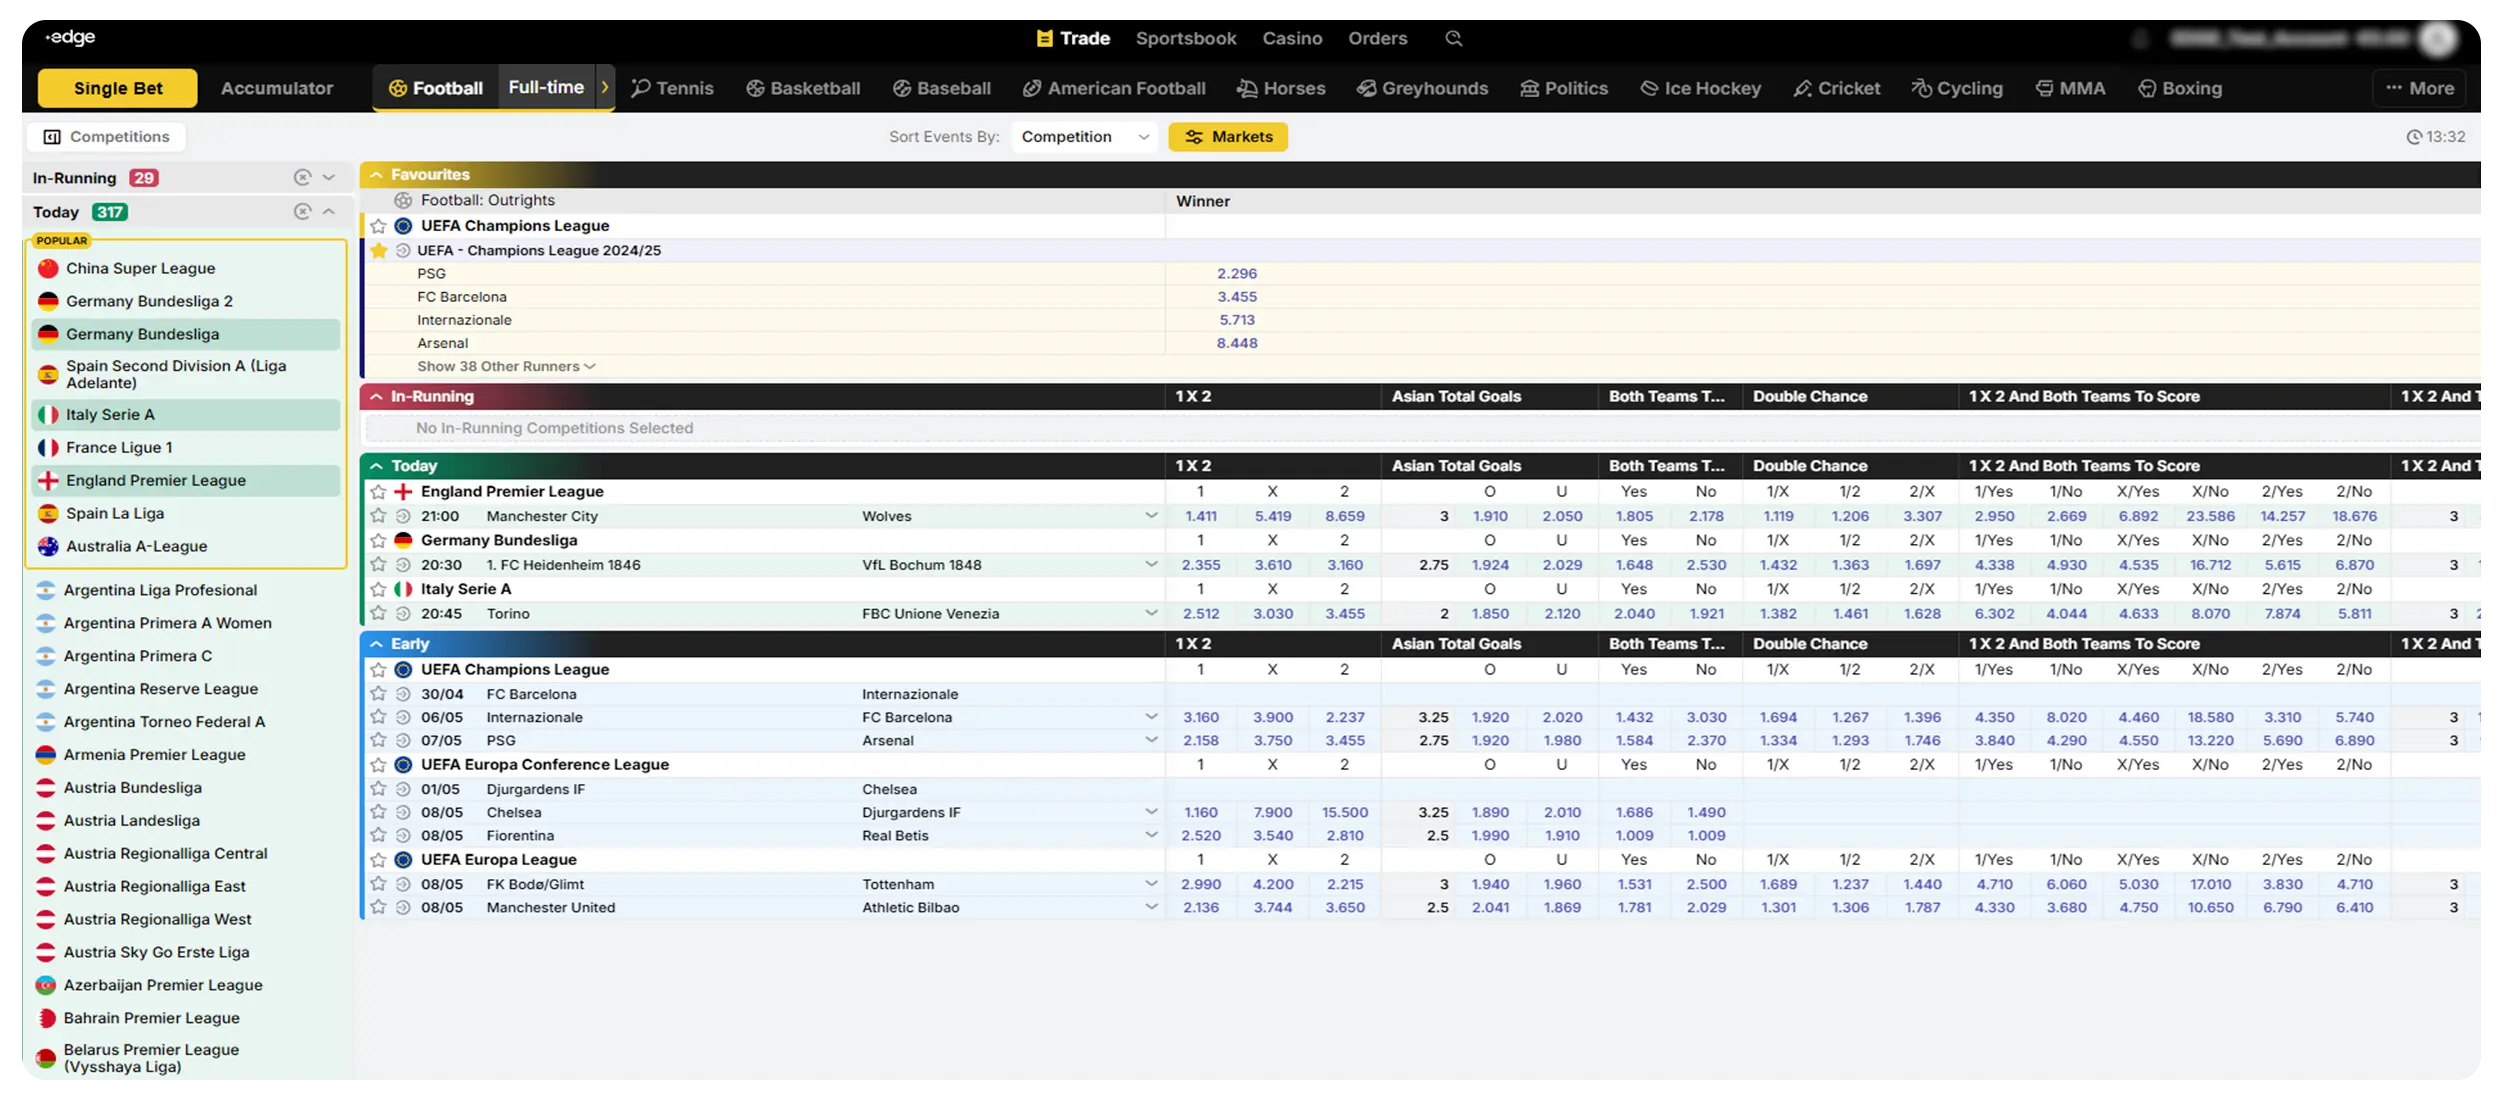Switch to Ice Hockey sport tab
Viewport: 2500px width, 1100px height.
pos(1700,88)
